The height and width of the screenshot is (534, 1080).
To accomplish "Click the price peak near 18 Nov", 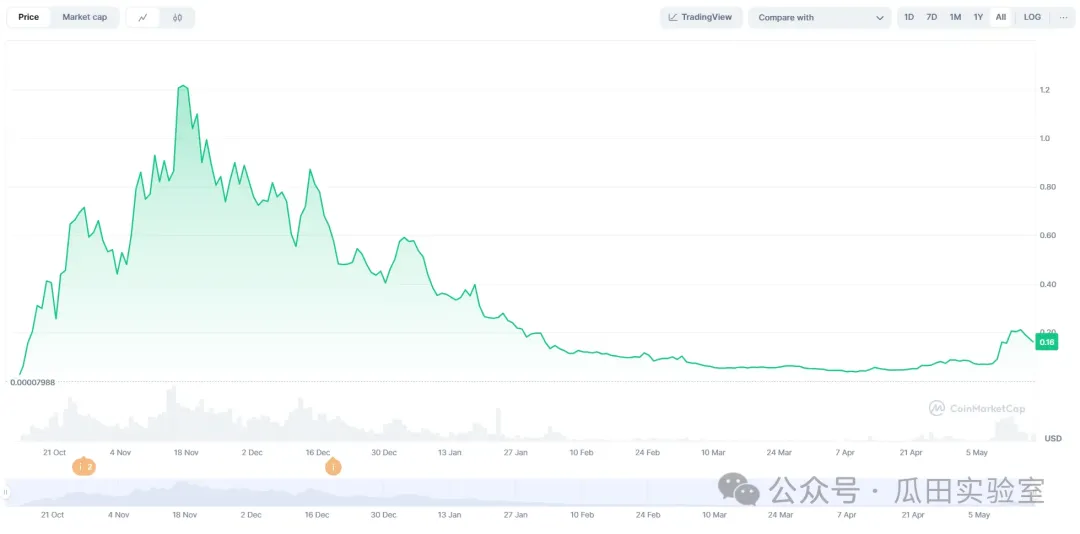I will click(183, 87).
